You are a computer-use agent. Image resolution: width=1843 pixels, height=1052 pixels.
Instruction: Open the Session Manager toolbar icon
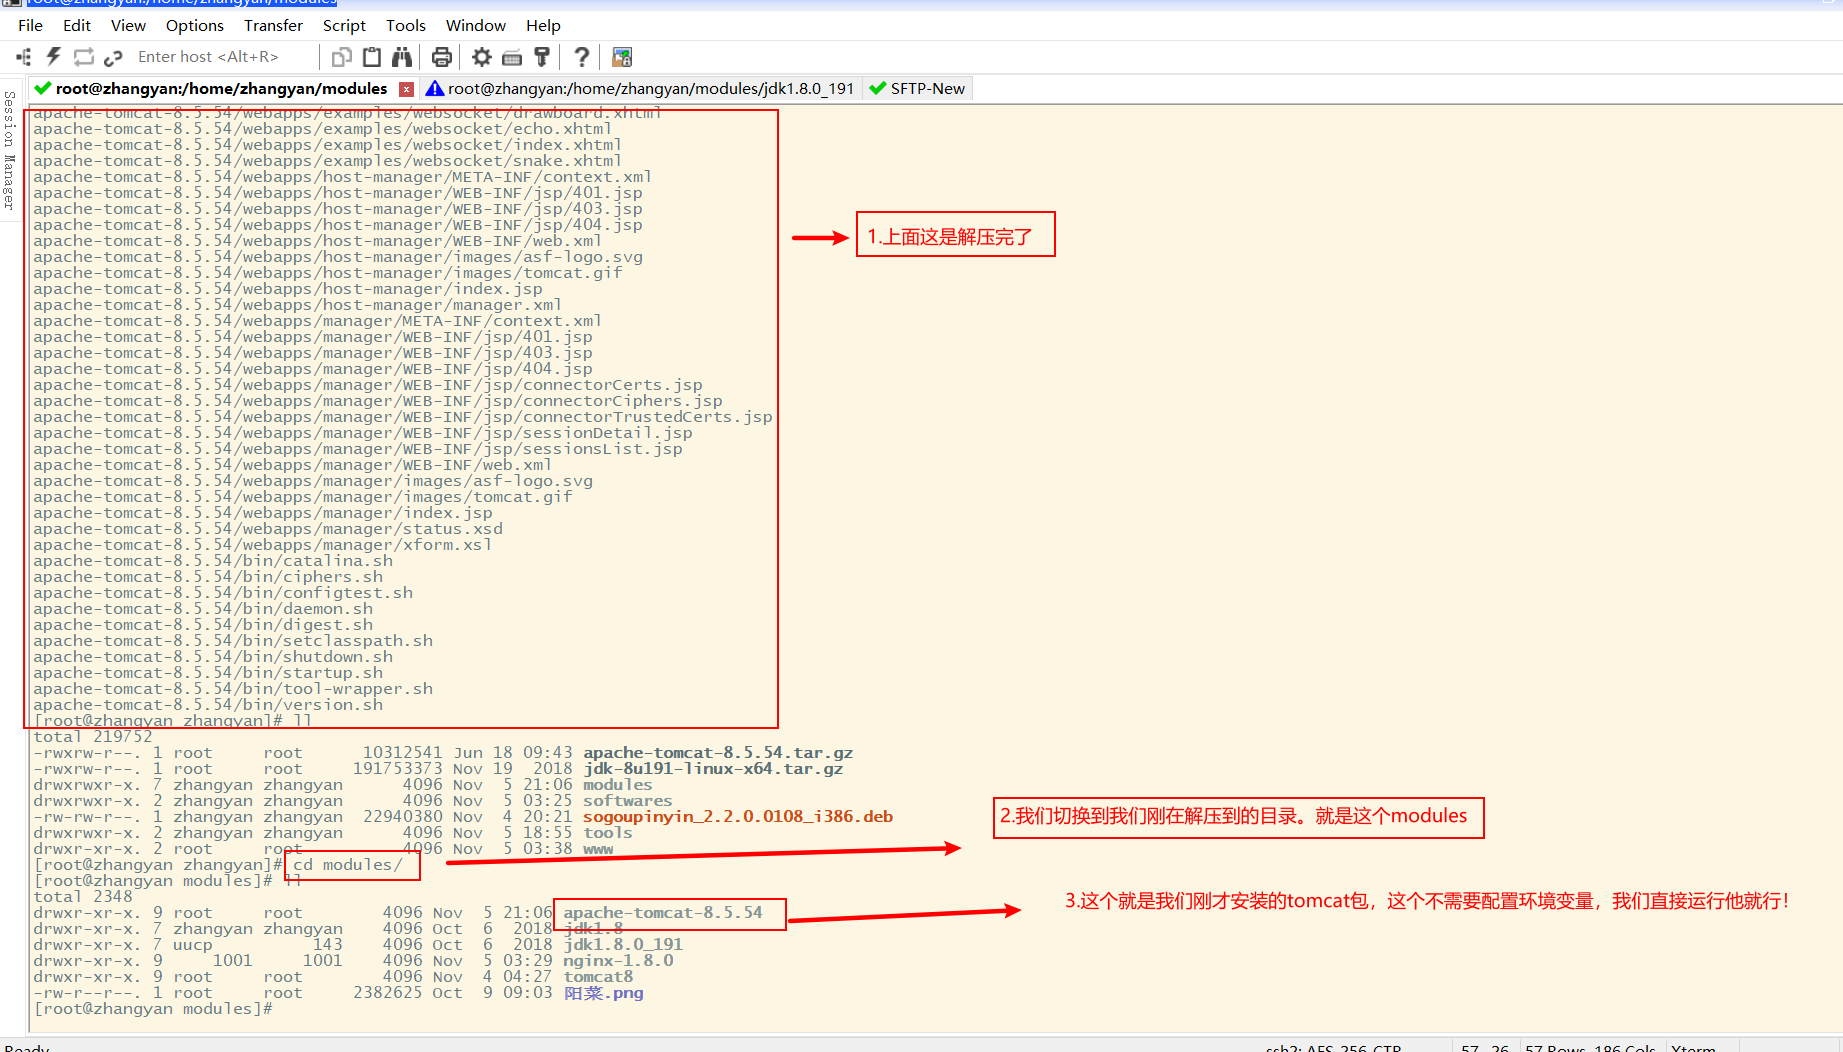coord(24,57)
